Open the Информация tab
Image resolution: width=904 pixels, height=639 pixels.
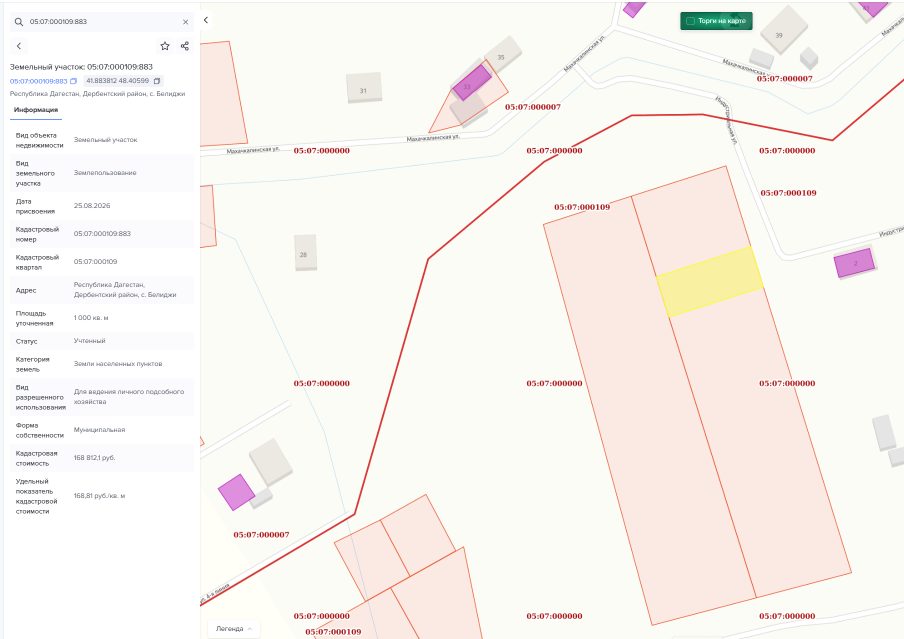pyautogui.click(x=36, y=110)
